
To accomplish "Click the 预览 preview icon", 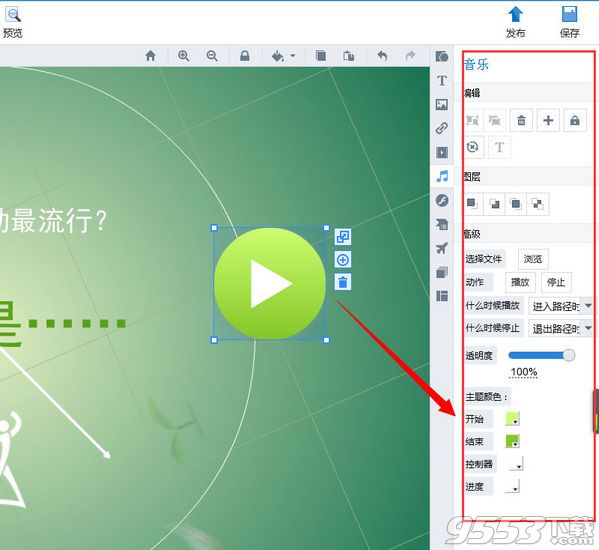I will 13,15.
